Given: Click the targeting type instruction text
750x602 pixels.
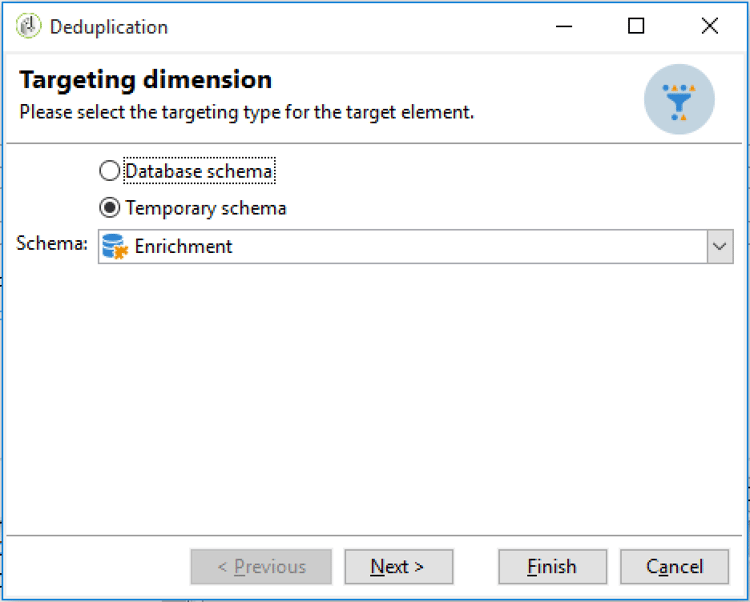Looking at the screenshot, I should point(247,112).
